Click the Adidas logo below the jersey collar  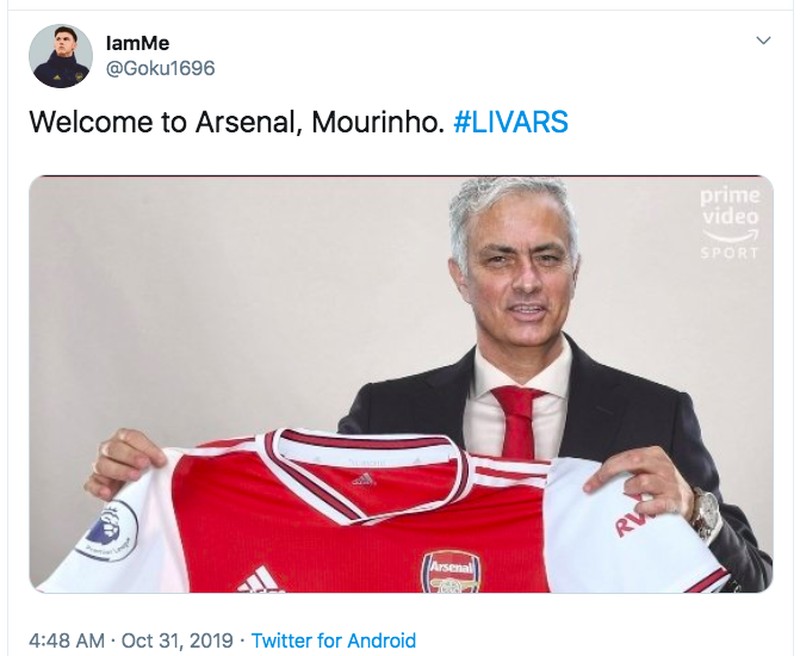pyautogui.click(x=365, y=479)
